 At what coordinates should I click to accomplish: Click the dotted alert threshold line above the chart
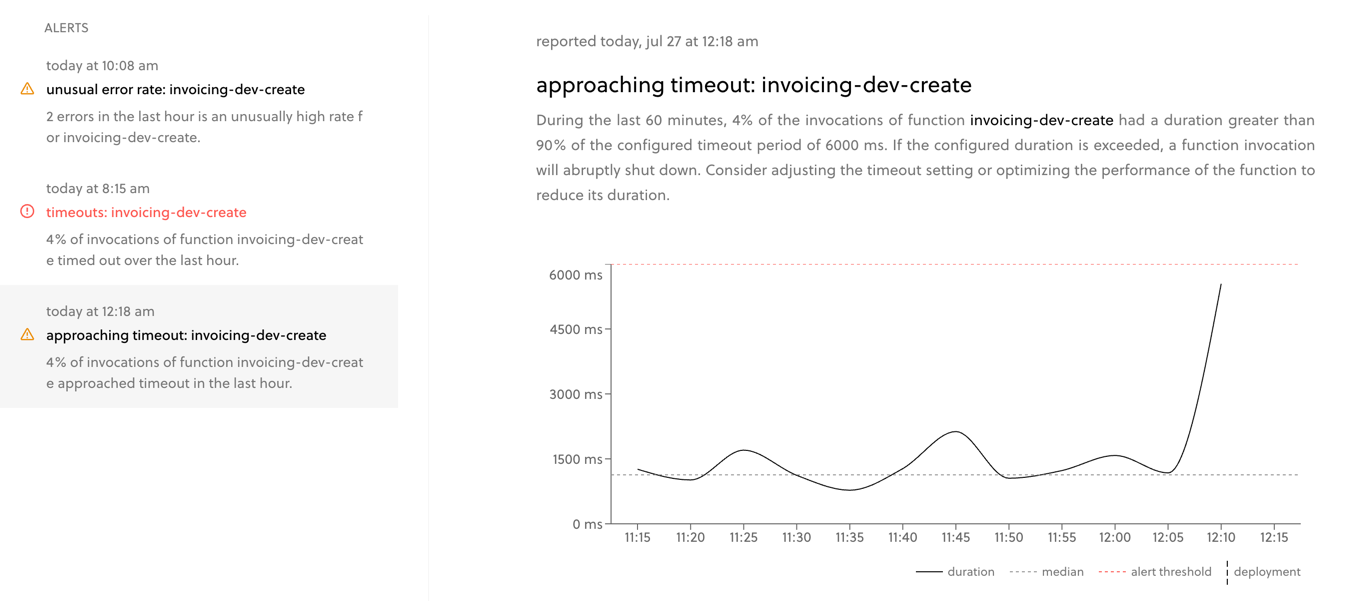950,263
